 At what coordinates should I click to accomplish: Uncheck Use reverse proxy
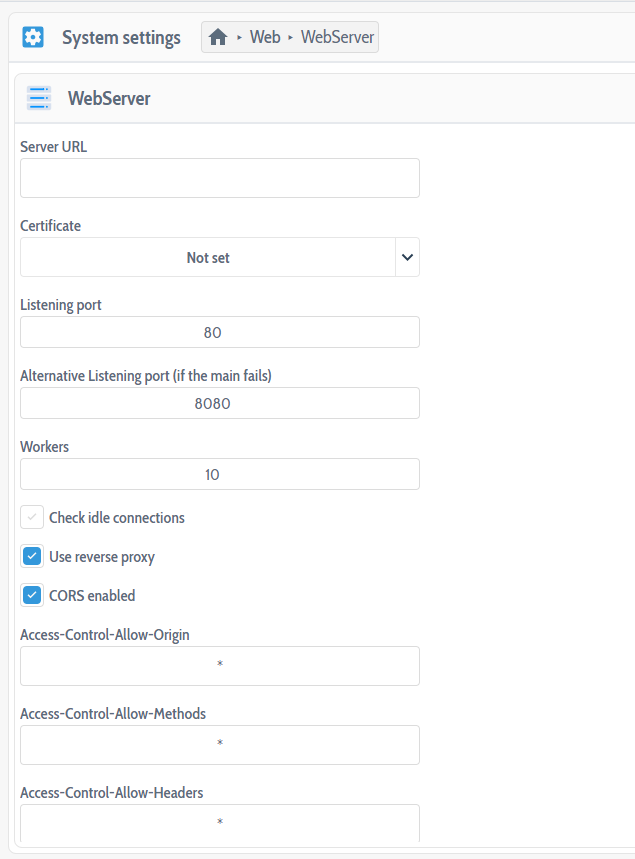[31, 555]
